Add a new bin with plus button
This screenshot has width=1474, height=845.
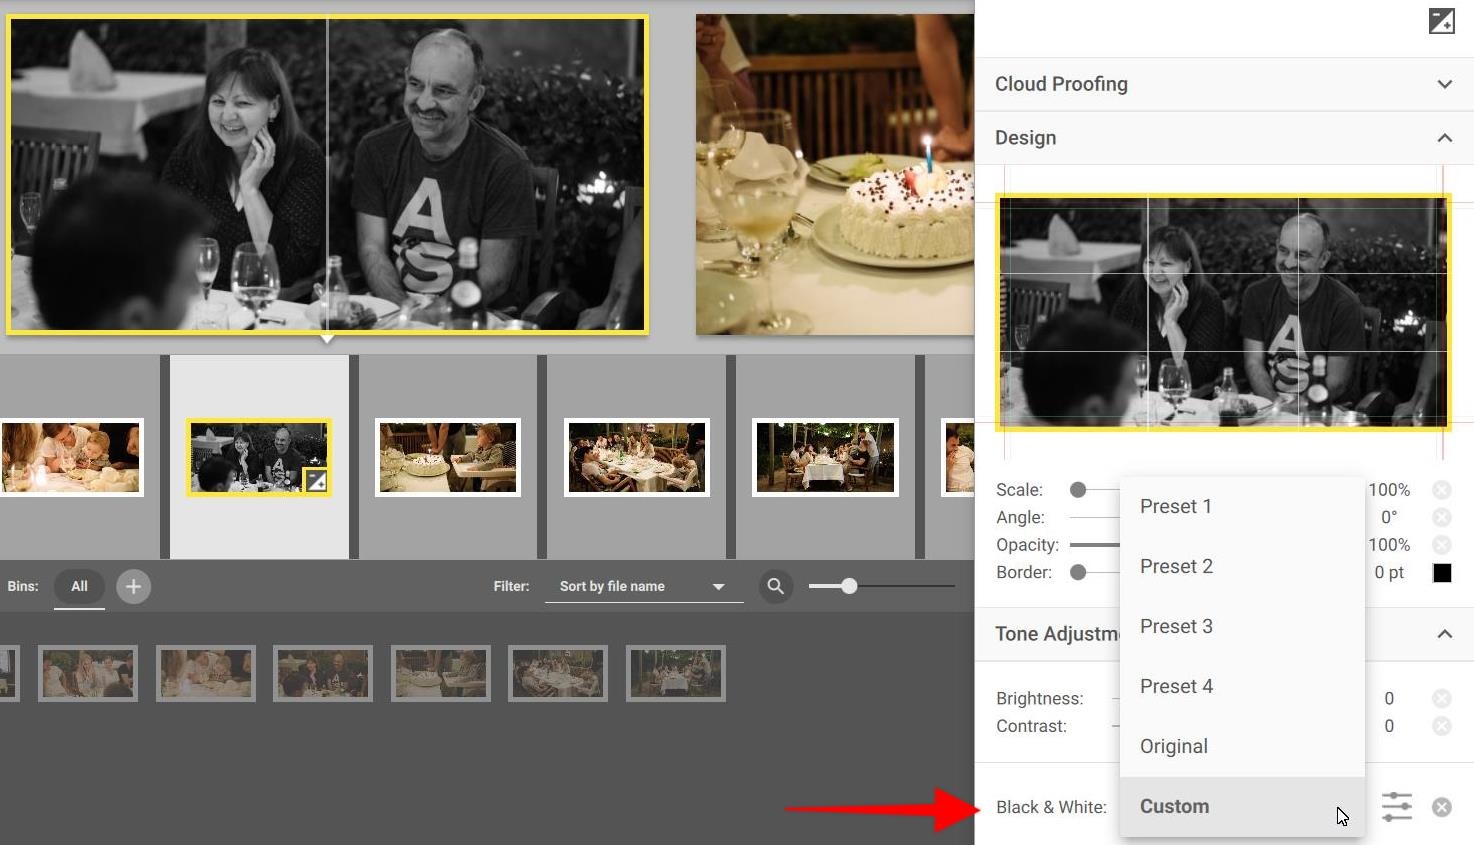pyautogui.click(x=133, y=586)
